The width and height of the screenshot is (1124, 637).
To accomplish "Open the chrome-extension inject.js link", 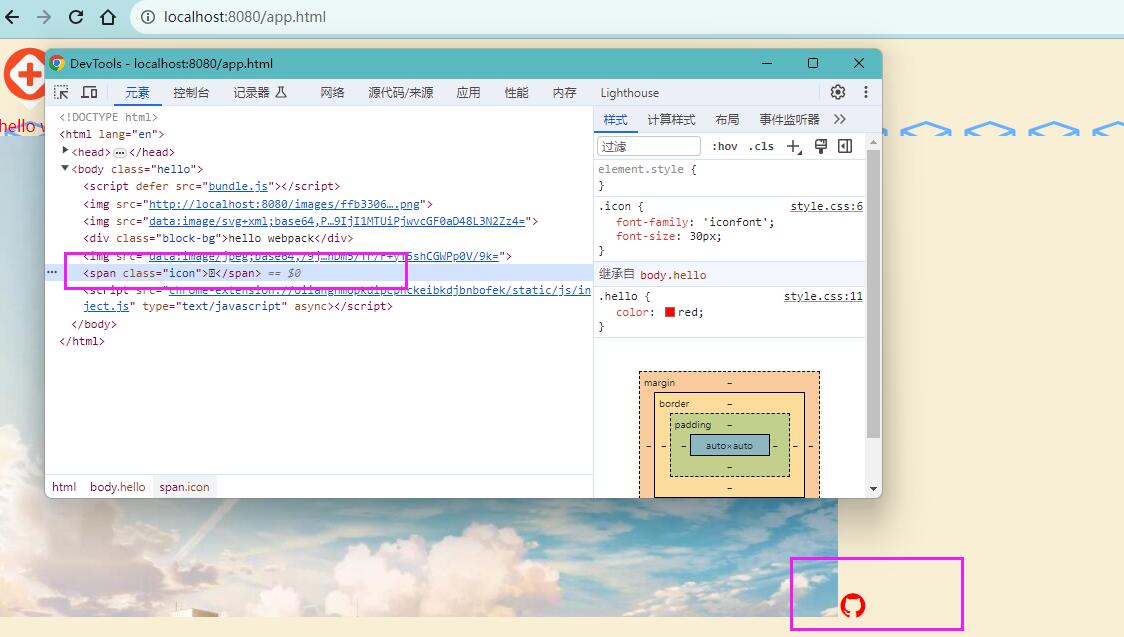I will (380, 290).
